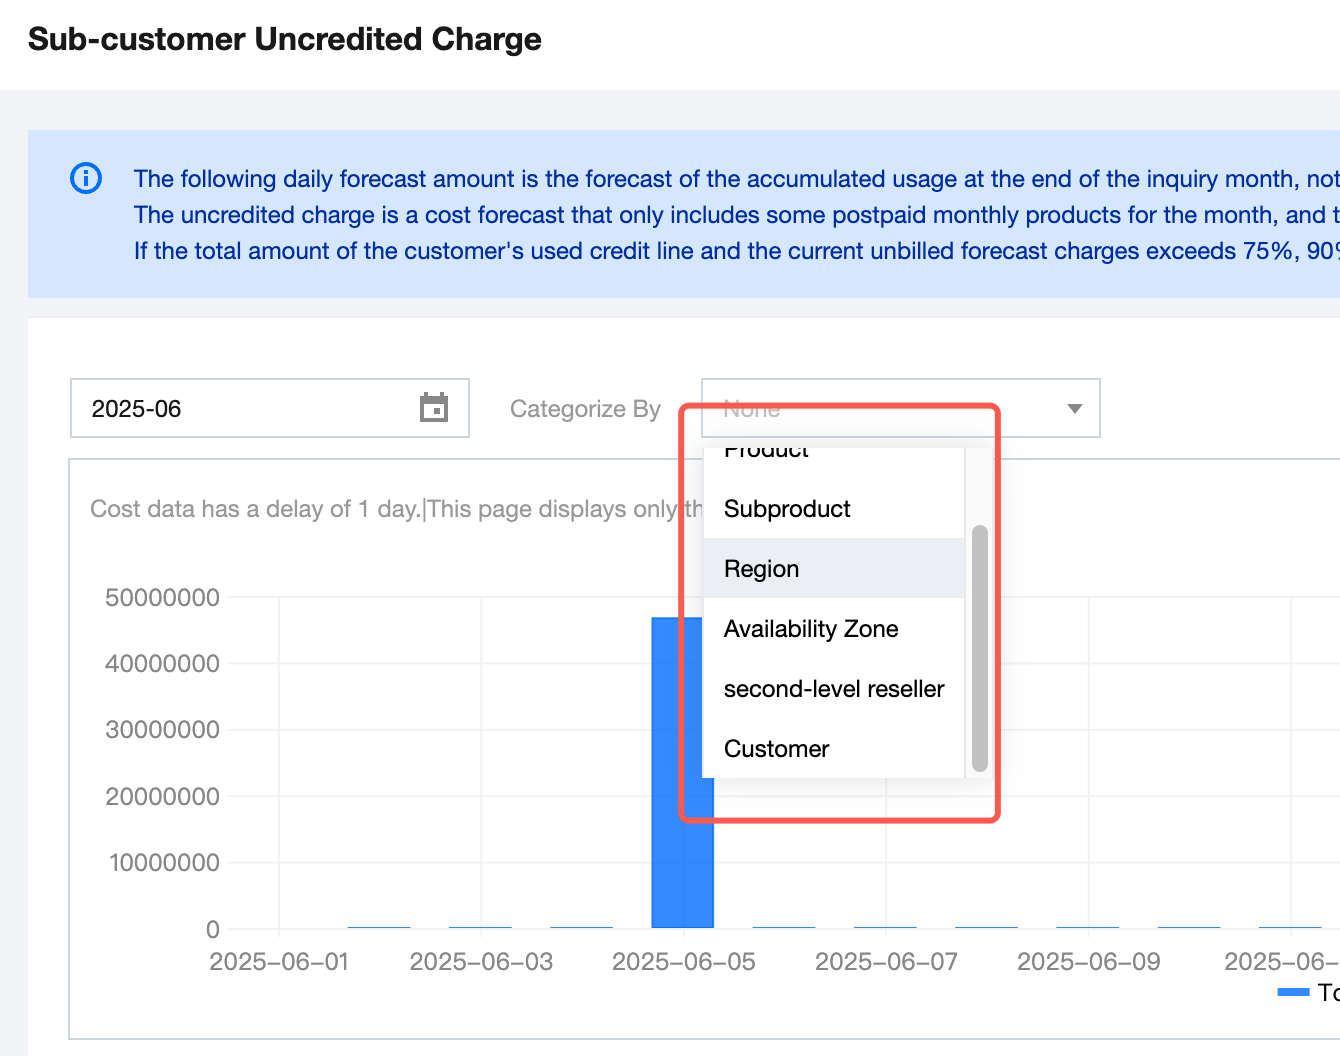Click the dropdown list scrollbar thumb
This screenshot has height=1056, width=1340.
tap(979, 648)
